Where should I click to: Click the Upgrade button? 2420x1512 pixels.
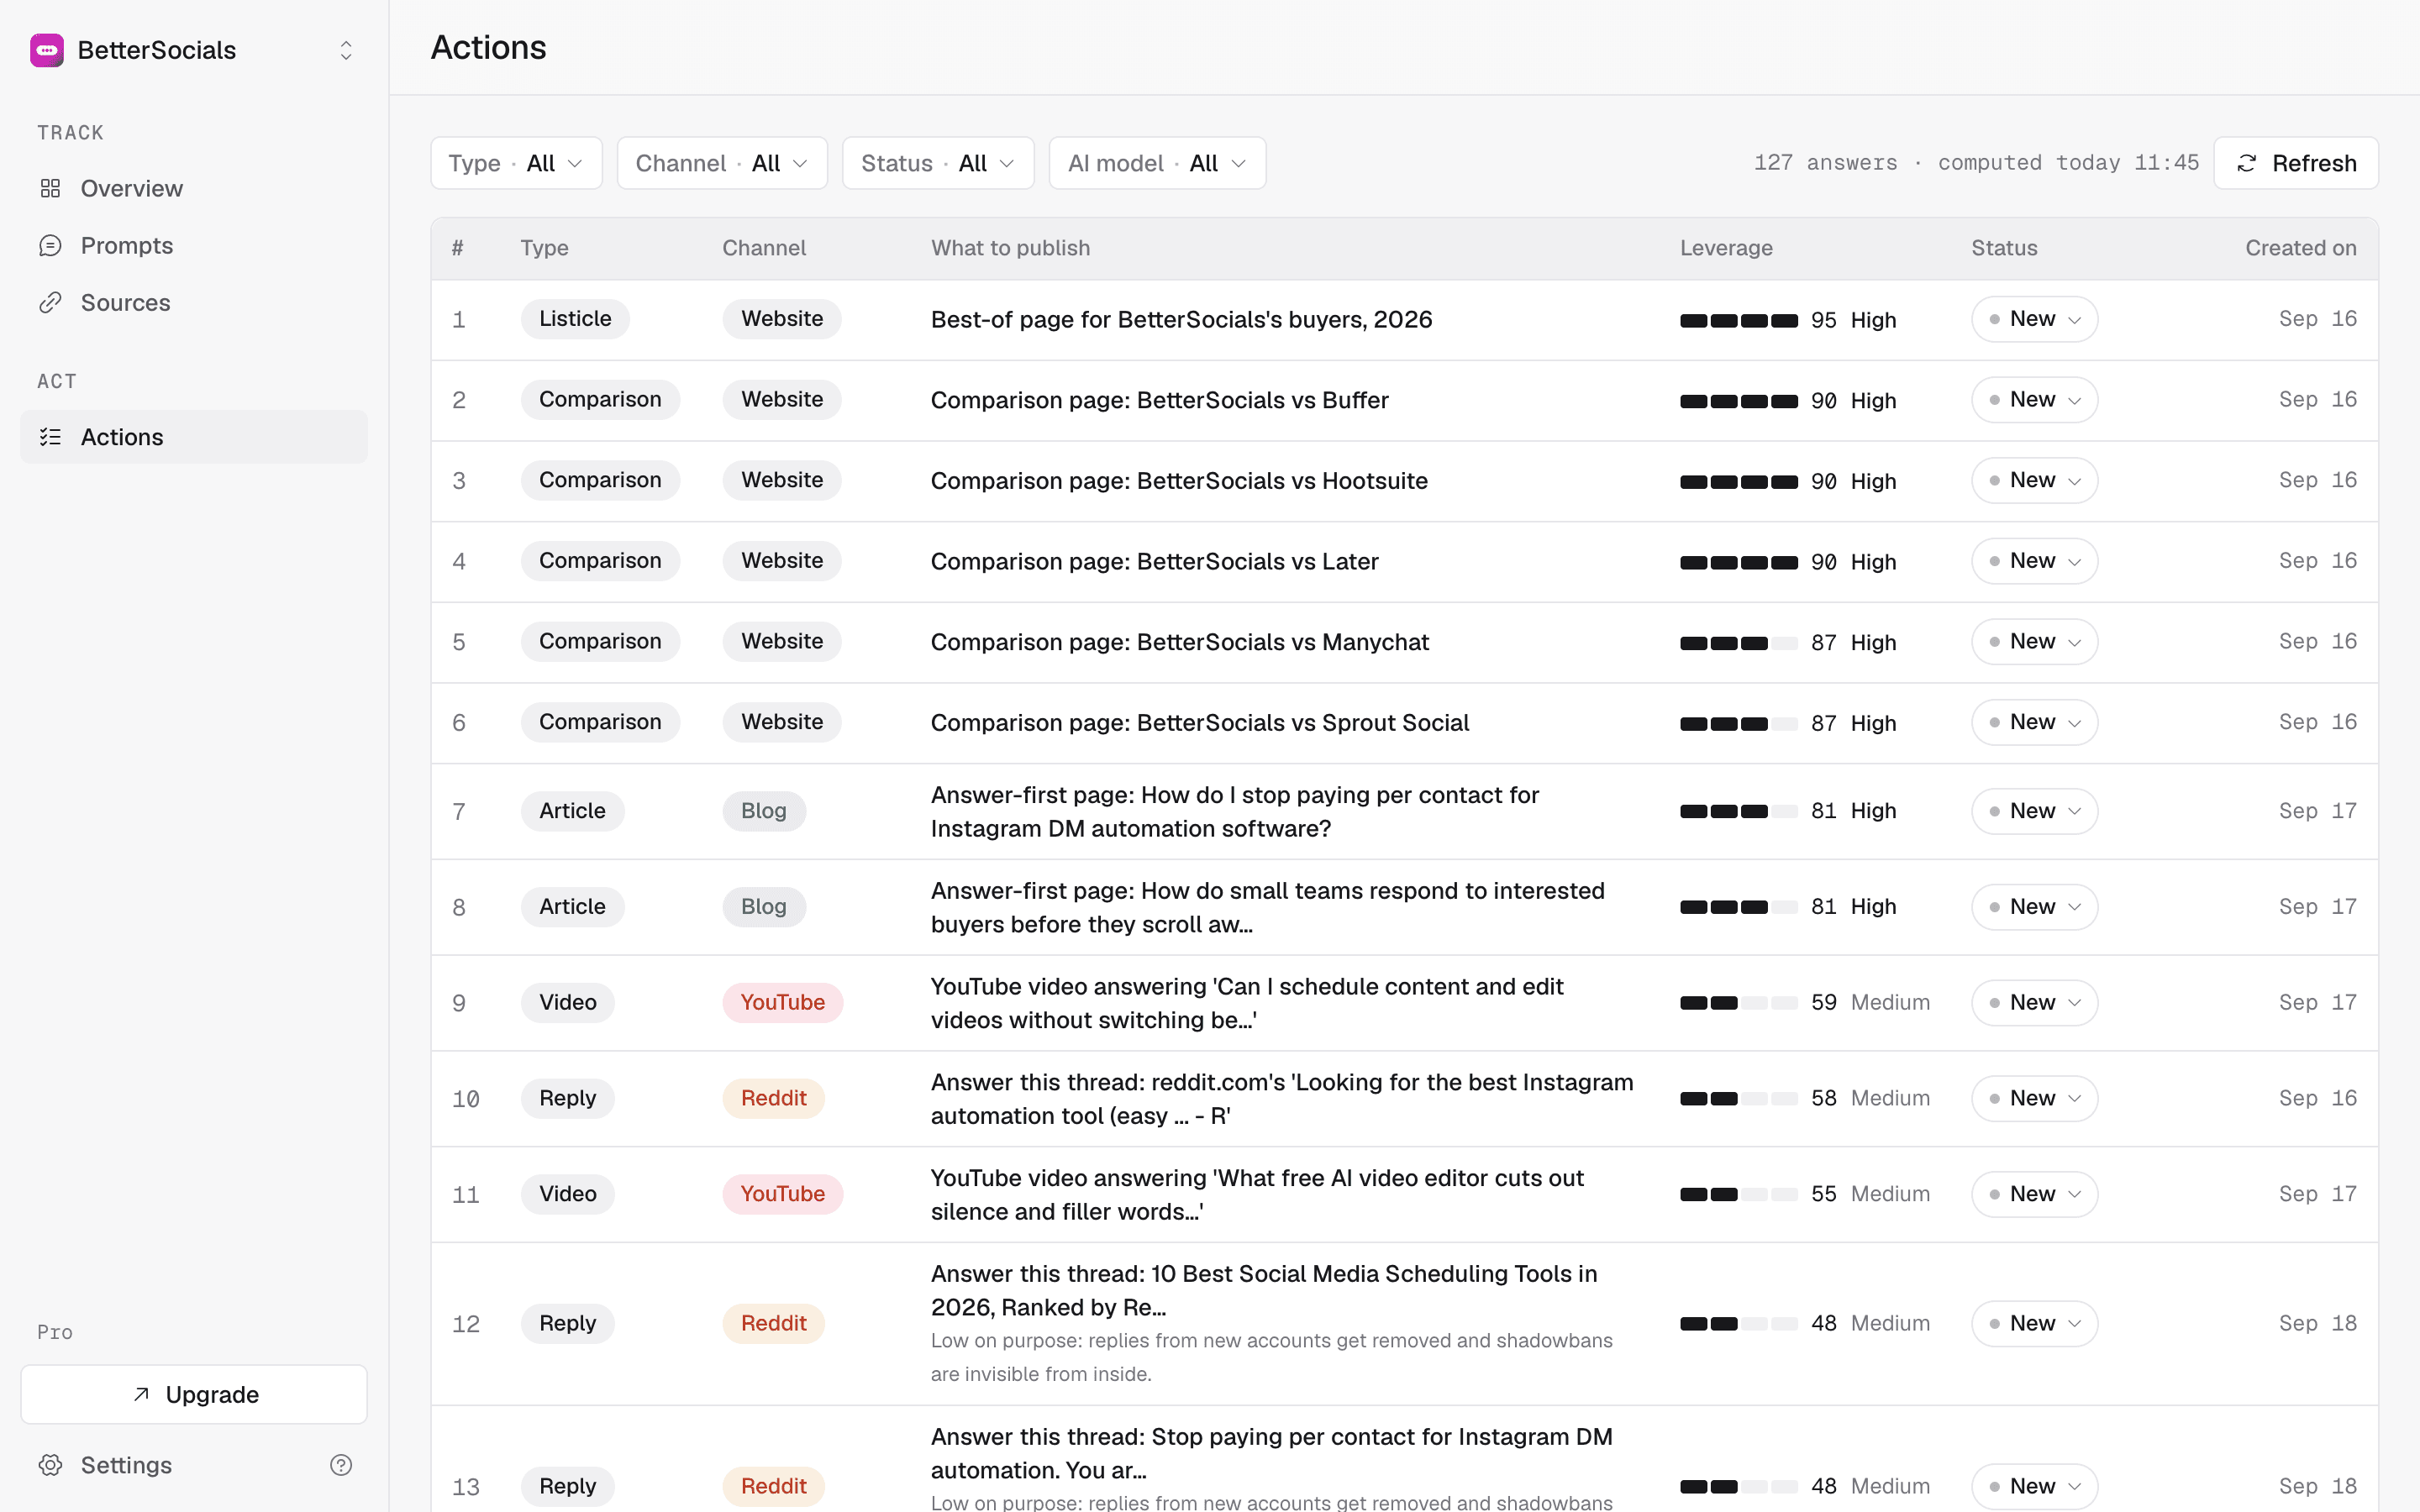click(x=194, y=1394)
